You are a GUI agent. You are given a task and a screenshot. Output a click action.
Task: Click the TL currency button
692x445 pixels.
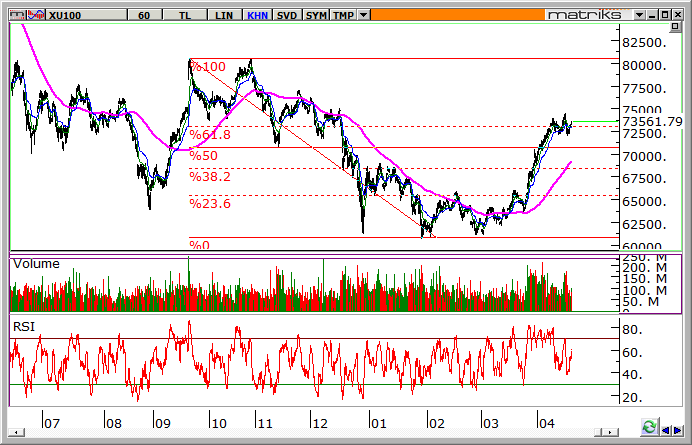point(186,16)
